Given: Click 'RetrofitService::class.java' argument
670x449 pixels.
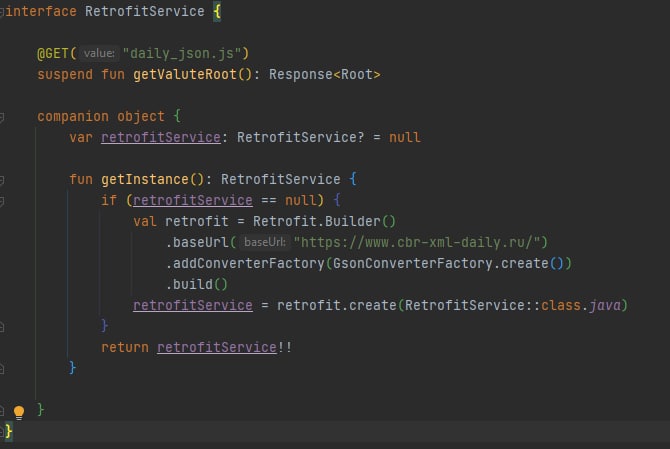Looking at the screenshot, I should point(512,305).
